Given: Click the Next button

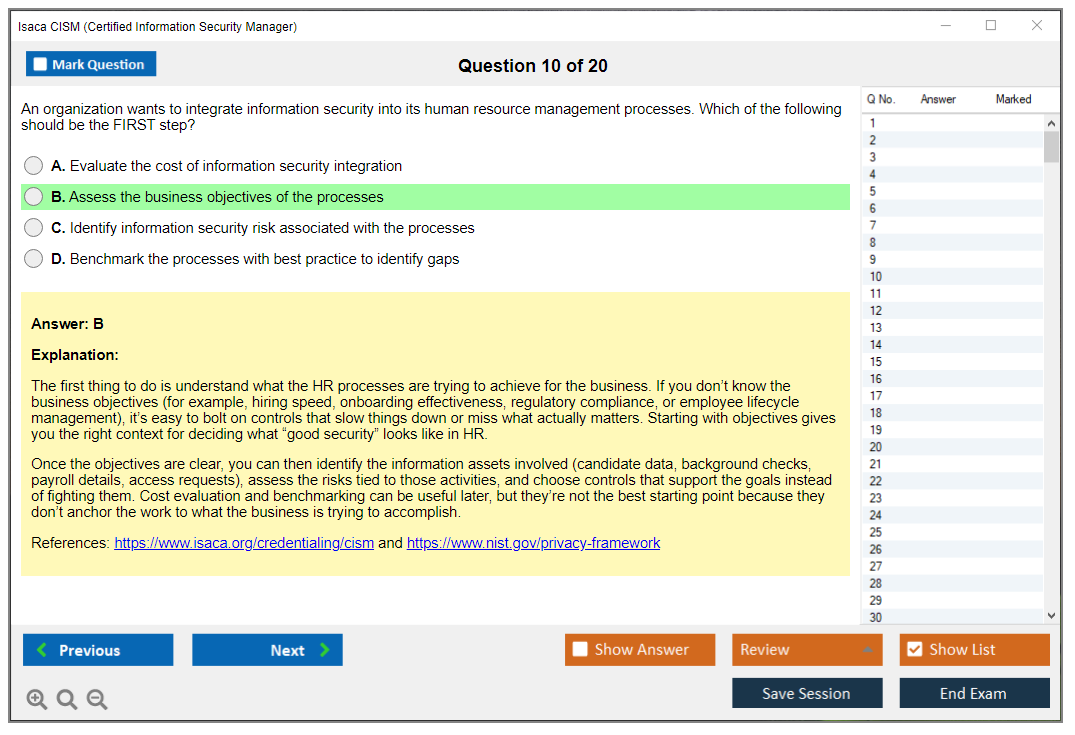Looking at the screenshot, I should pos(267,650).
